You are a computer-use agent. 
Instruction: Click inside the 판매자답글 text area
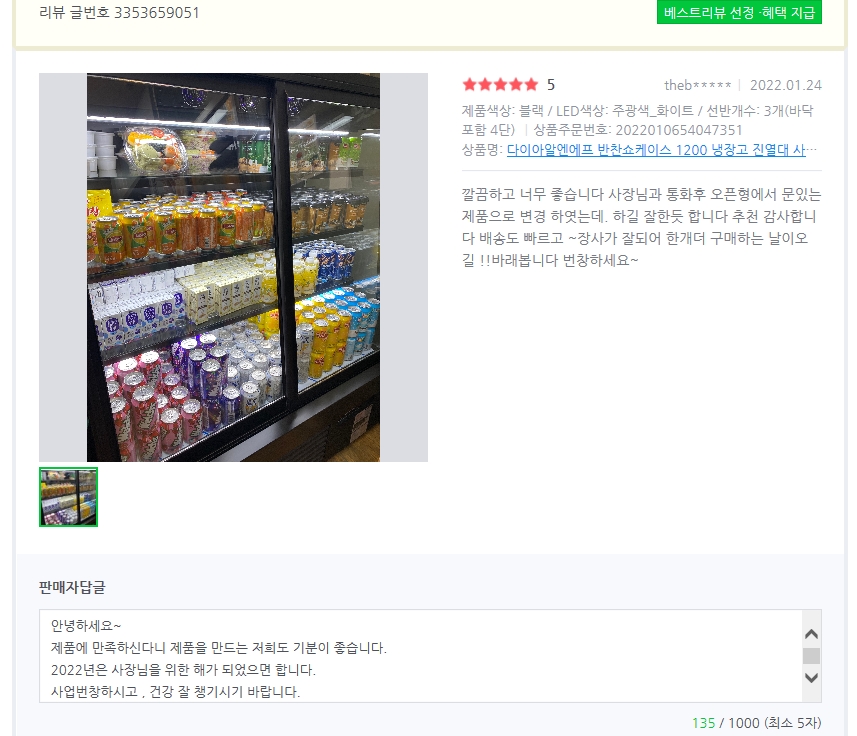tap(421, 656)
